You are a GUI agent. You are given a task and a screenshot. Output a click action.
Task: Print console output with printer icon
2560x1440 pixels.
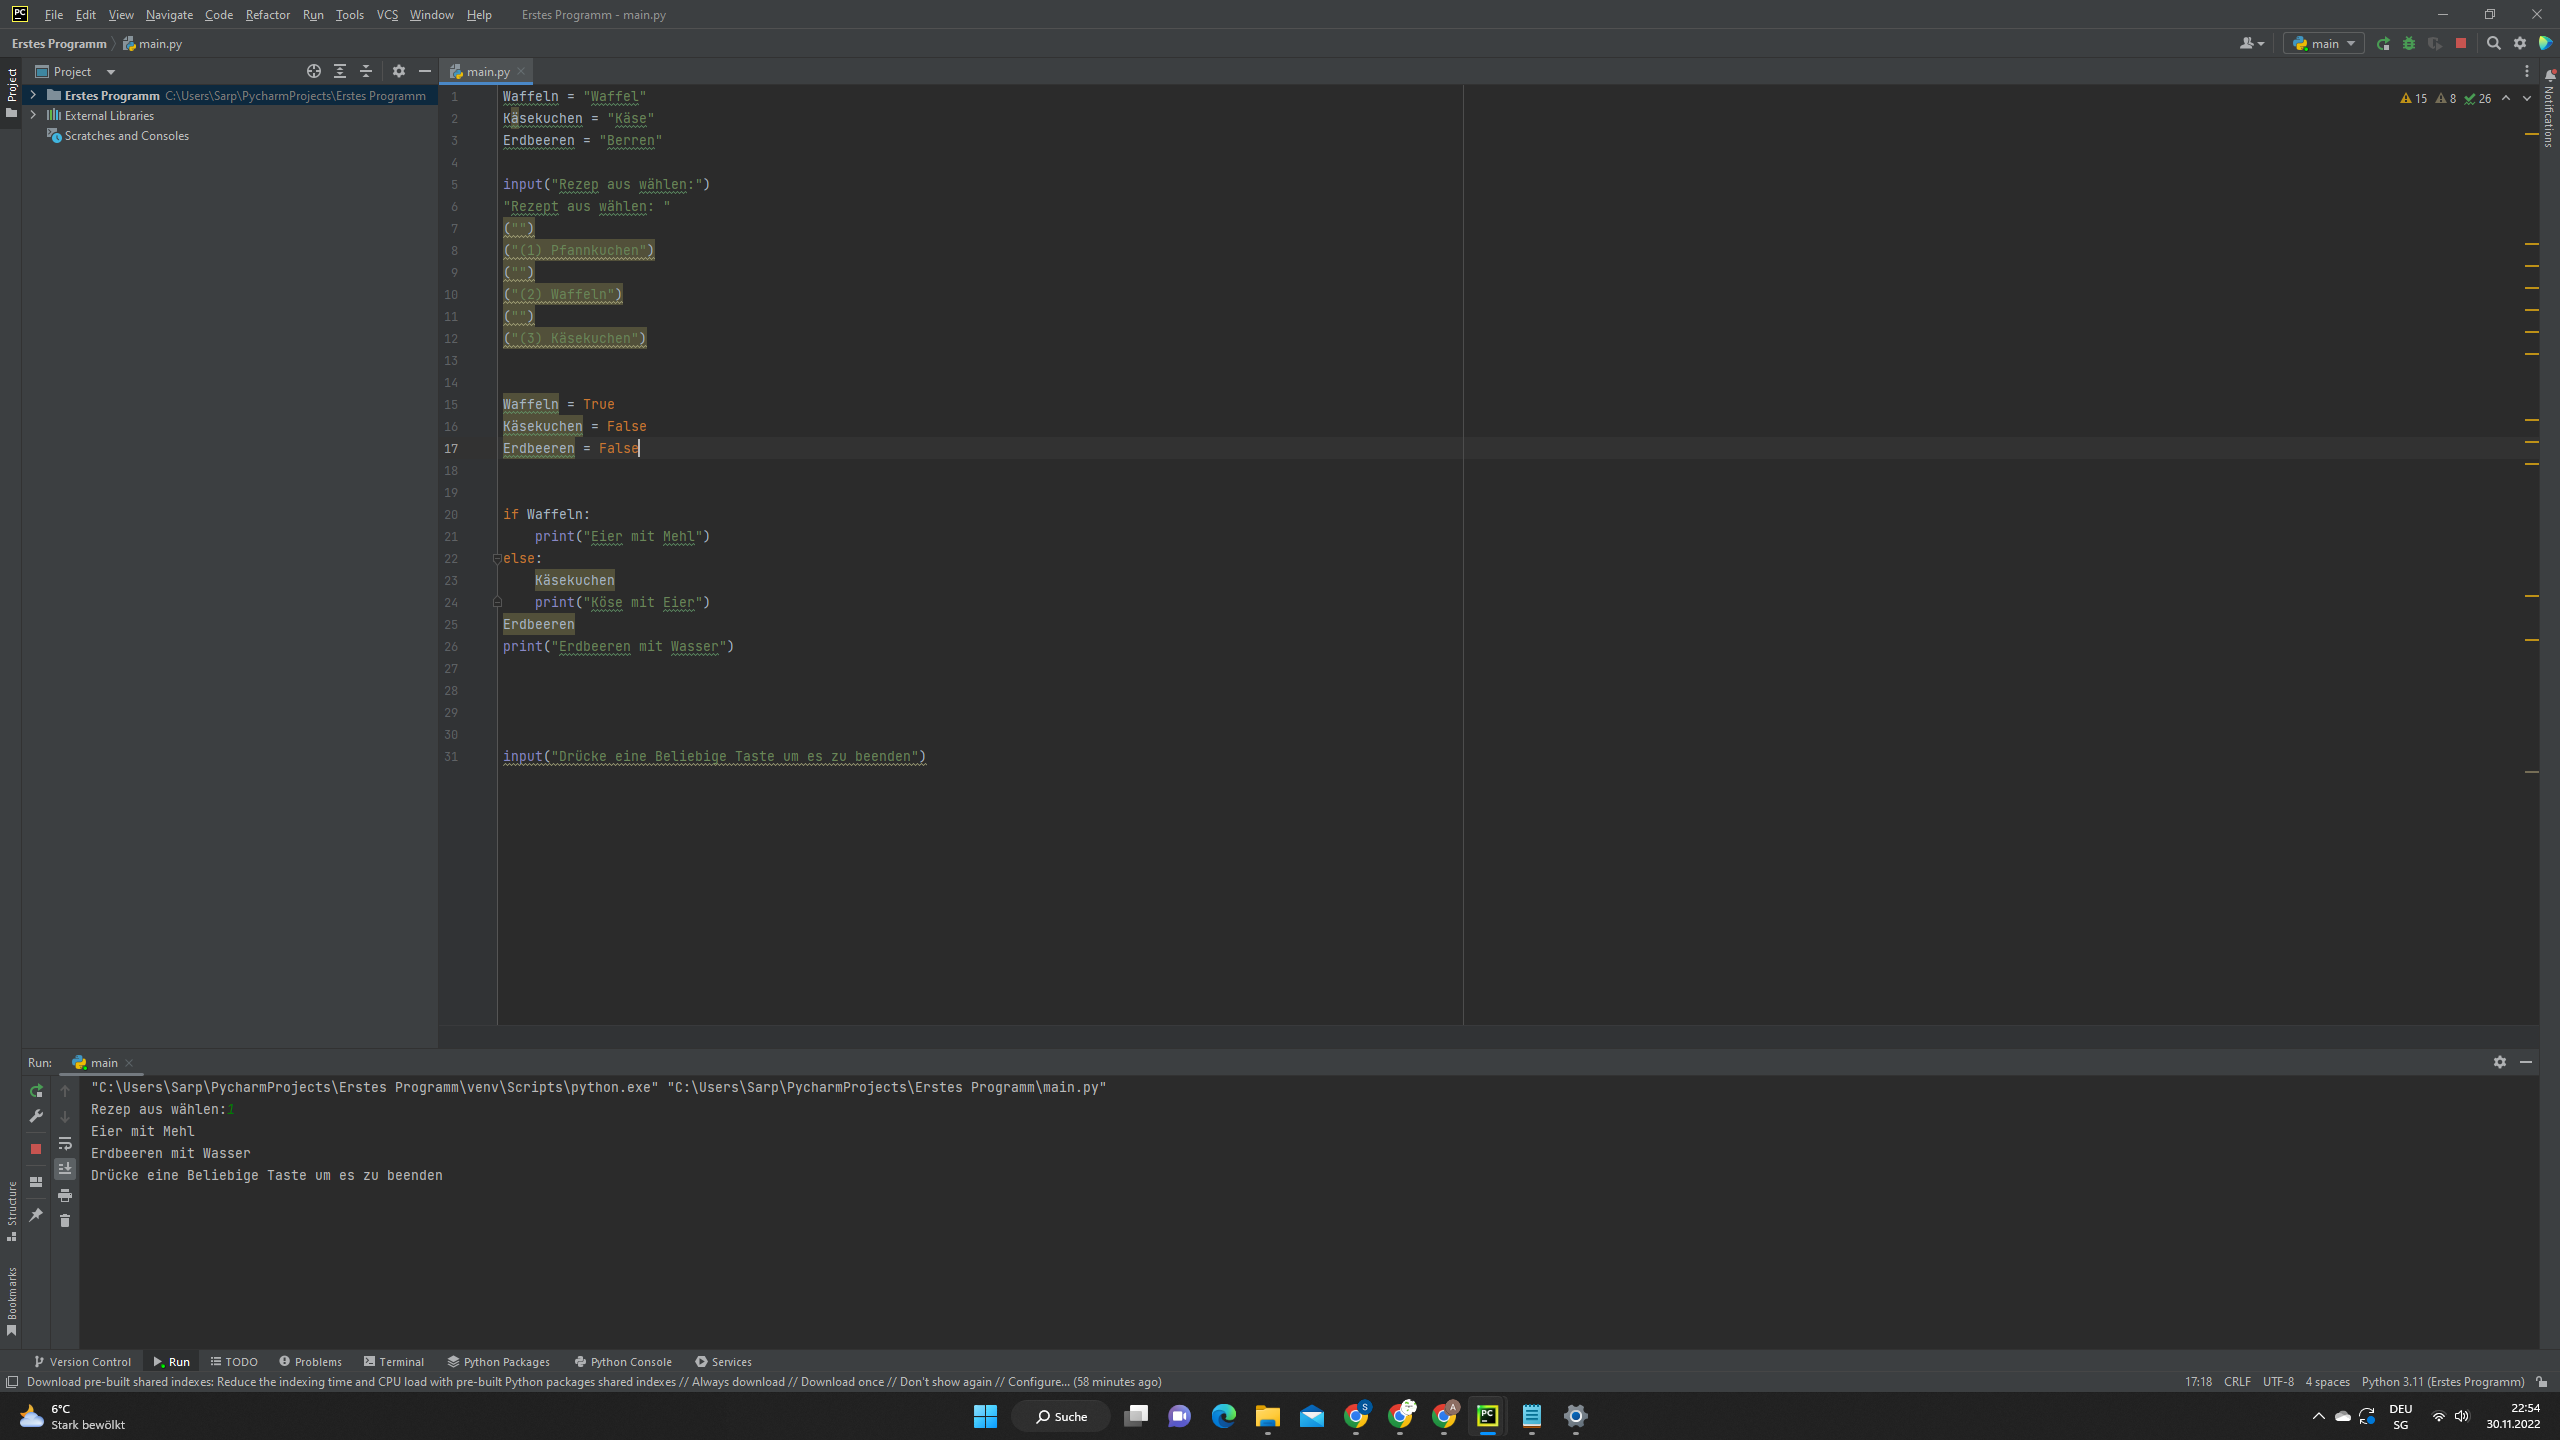[x=65, y=1195]
